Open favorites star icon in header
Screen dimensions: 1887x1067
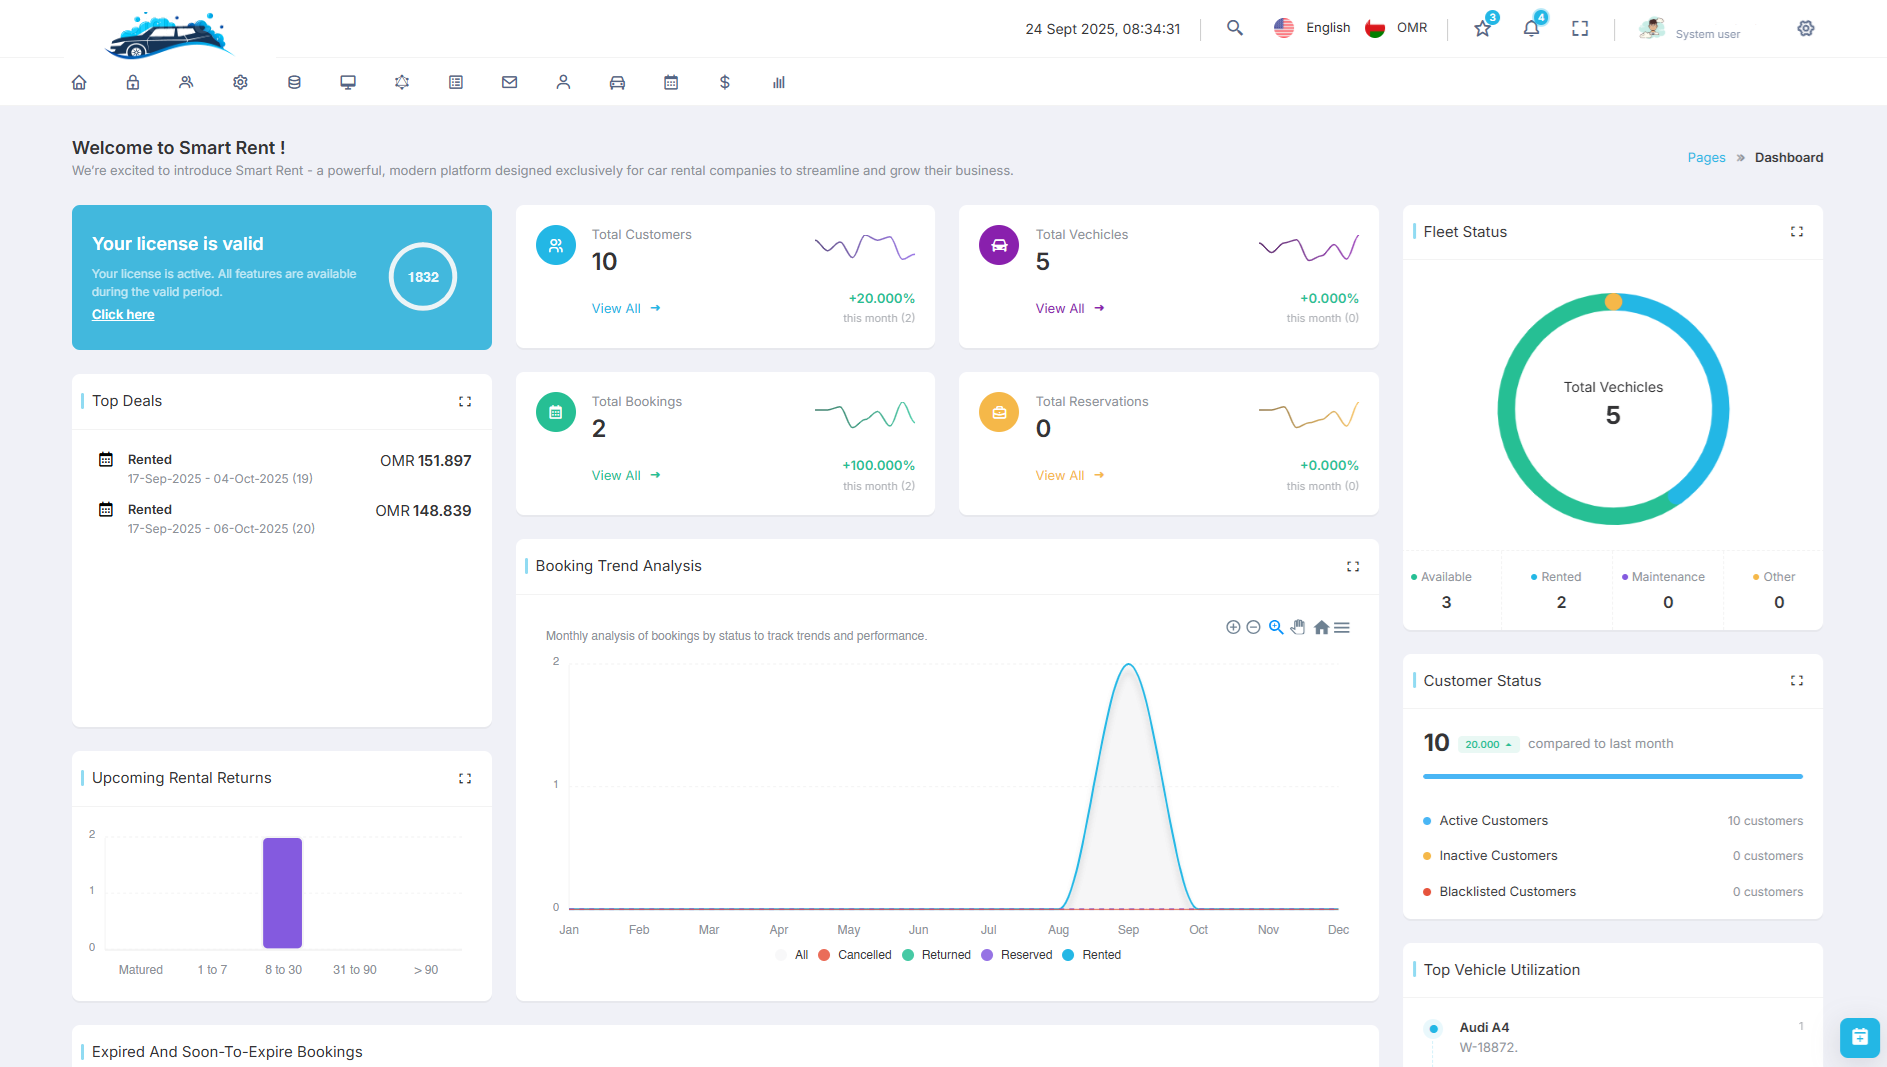(x=1482, y=28)
